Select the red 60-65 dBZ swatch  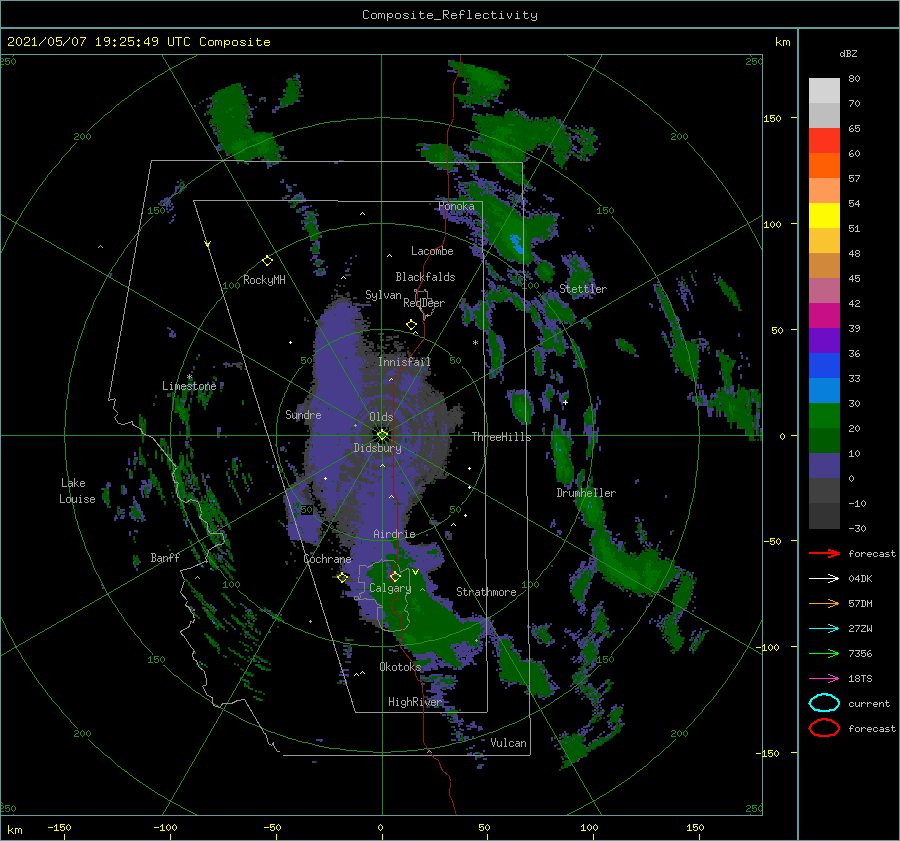[824, 141]
